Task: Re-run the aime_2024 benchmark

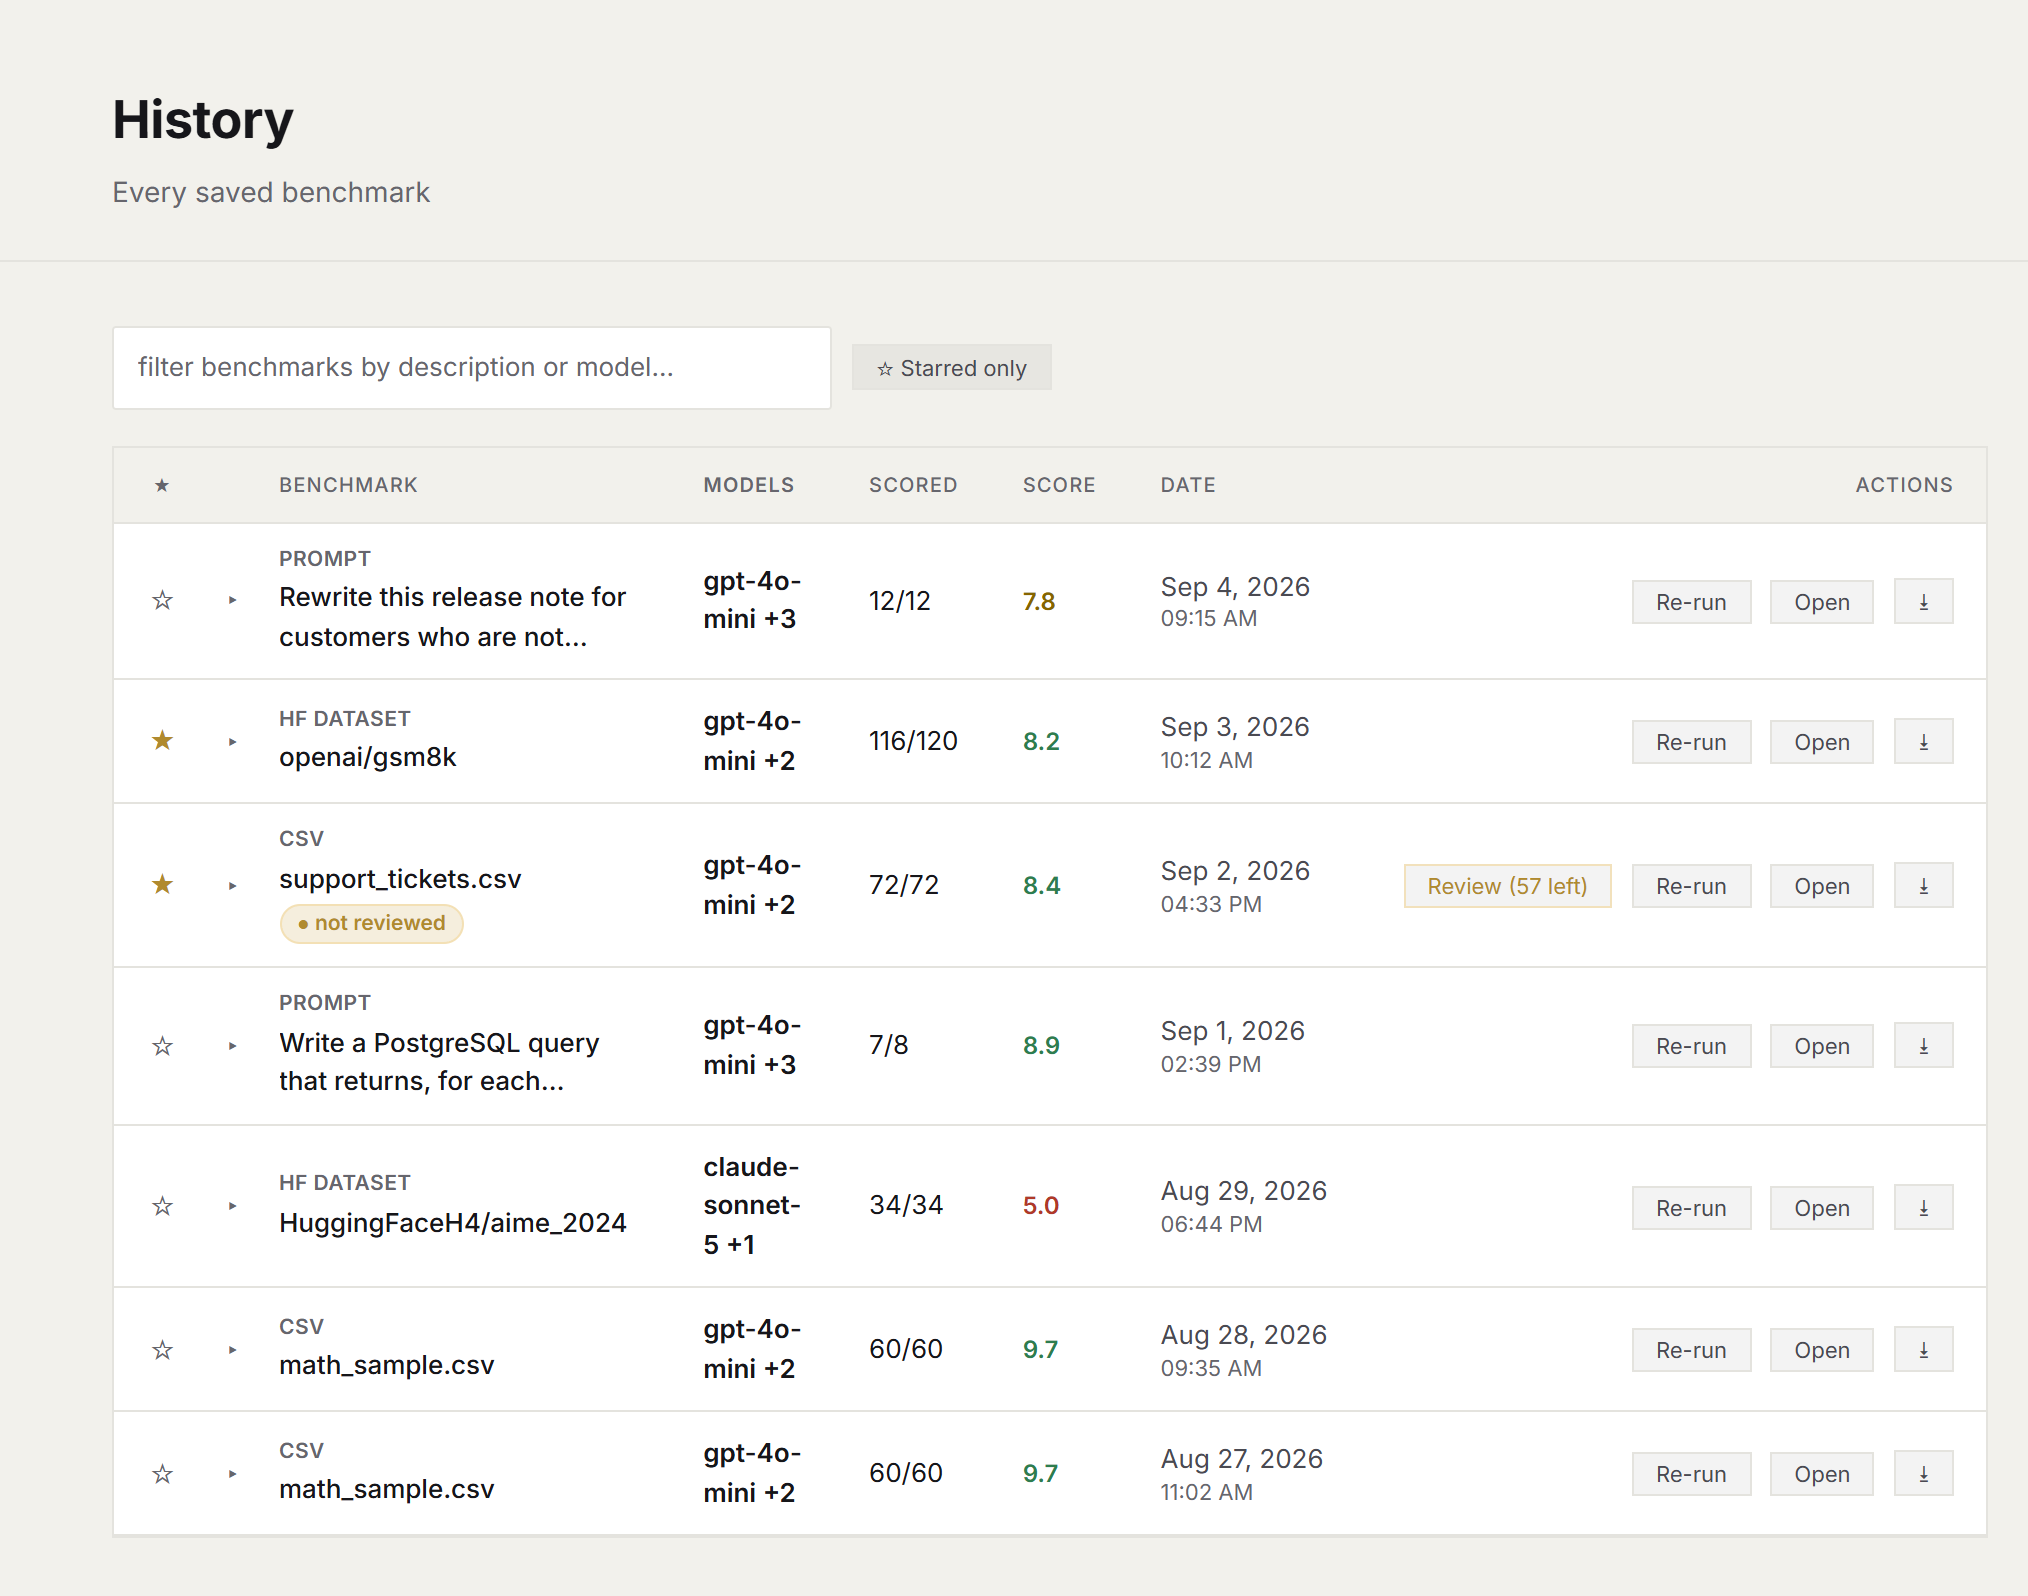Action: click(1691, 1208)
